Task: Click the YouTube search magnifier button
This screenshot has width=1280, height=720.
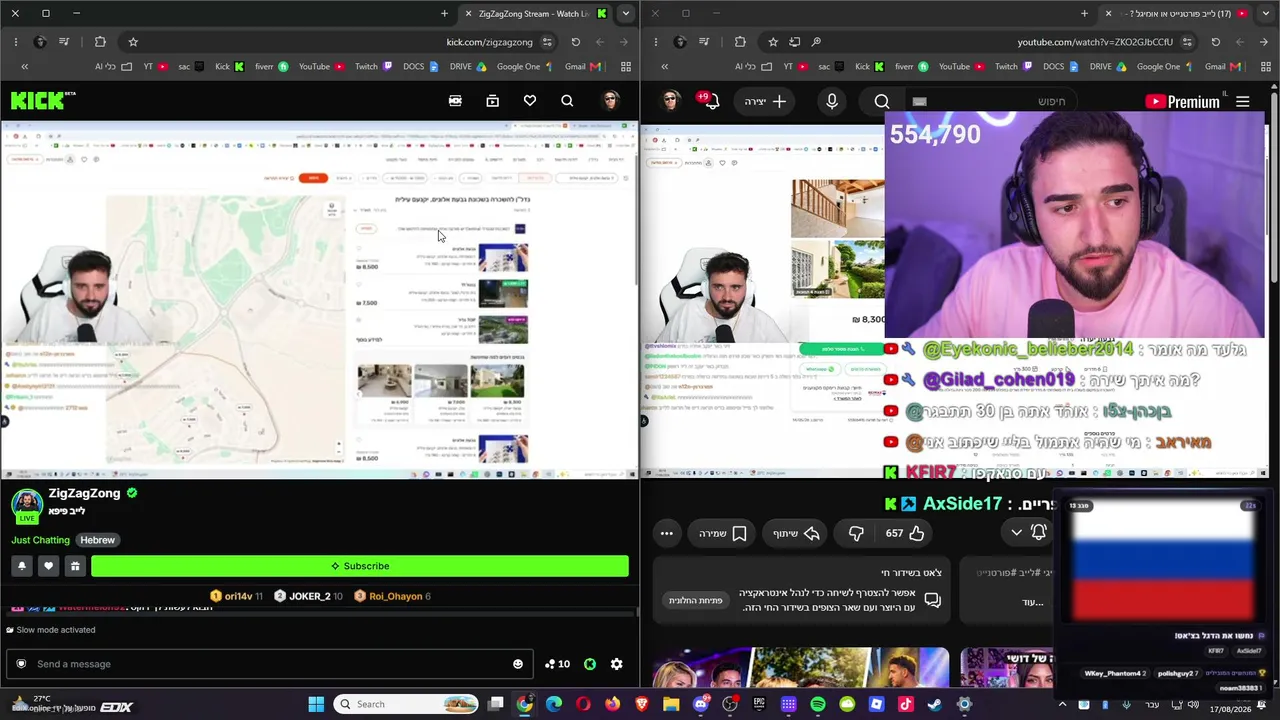Action: tap(882, 101)
